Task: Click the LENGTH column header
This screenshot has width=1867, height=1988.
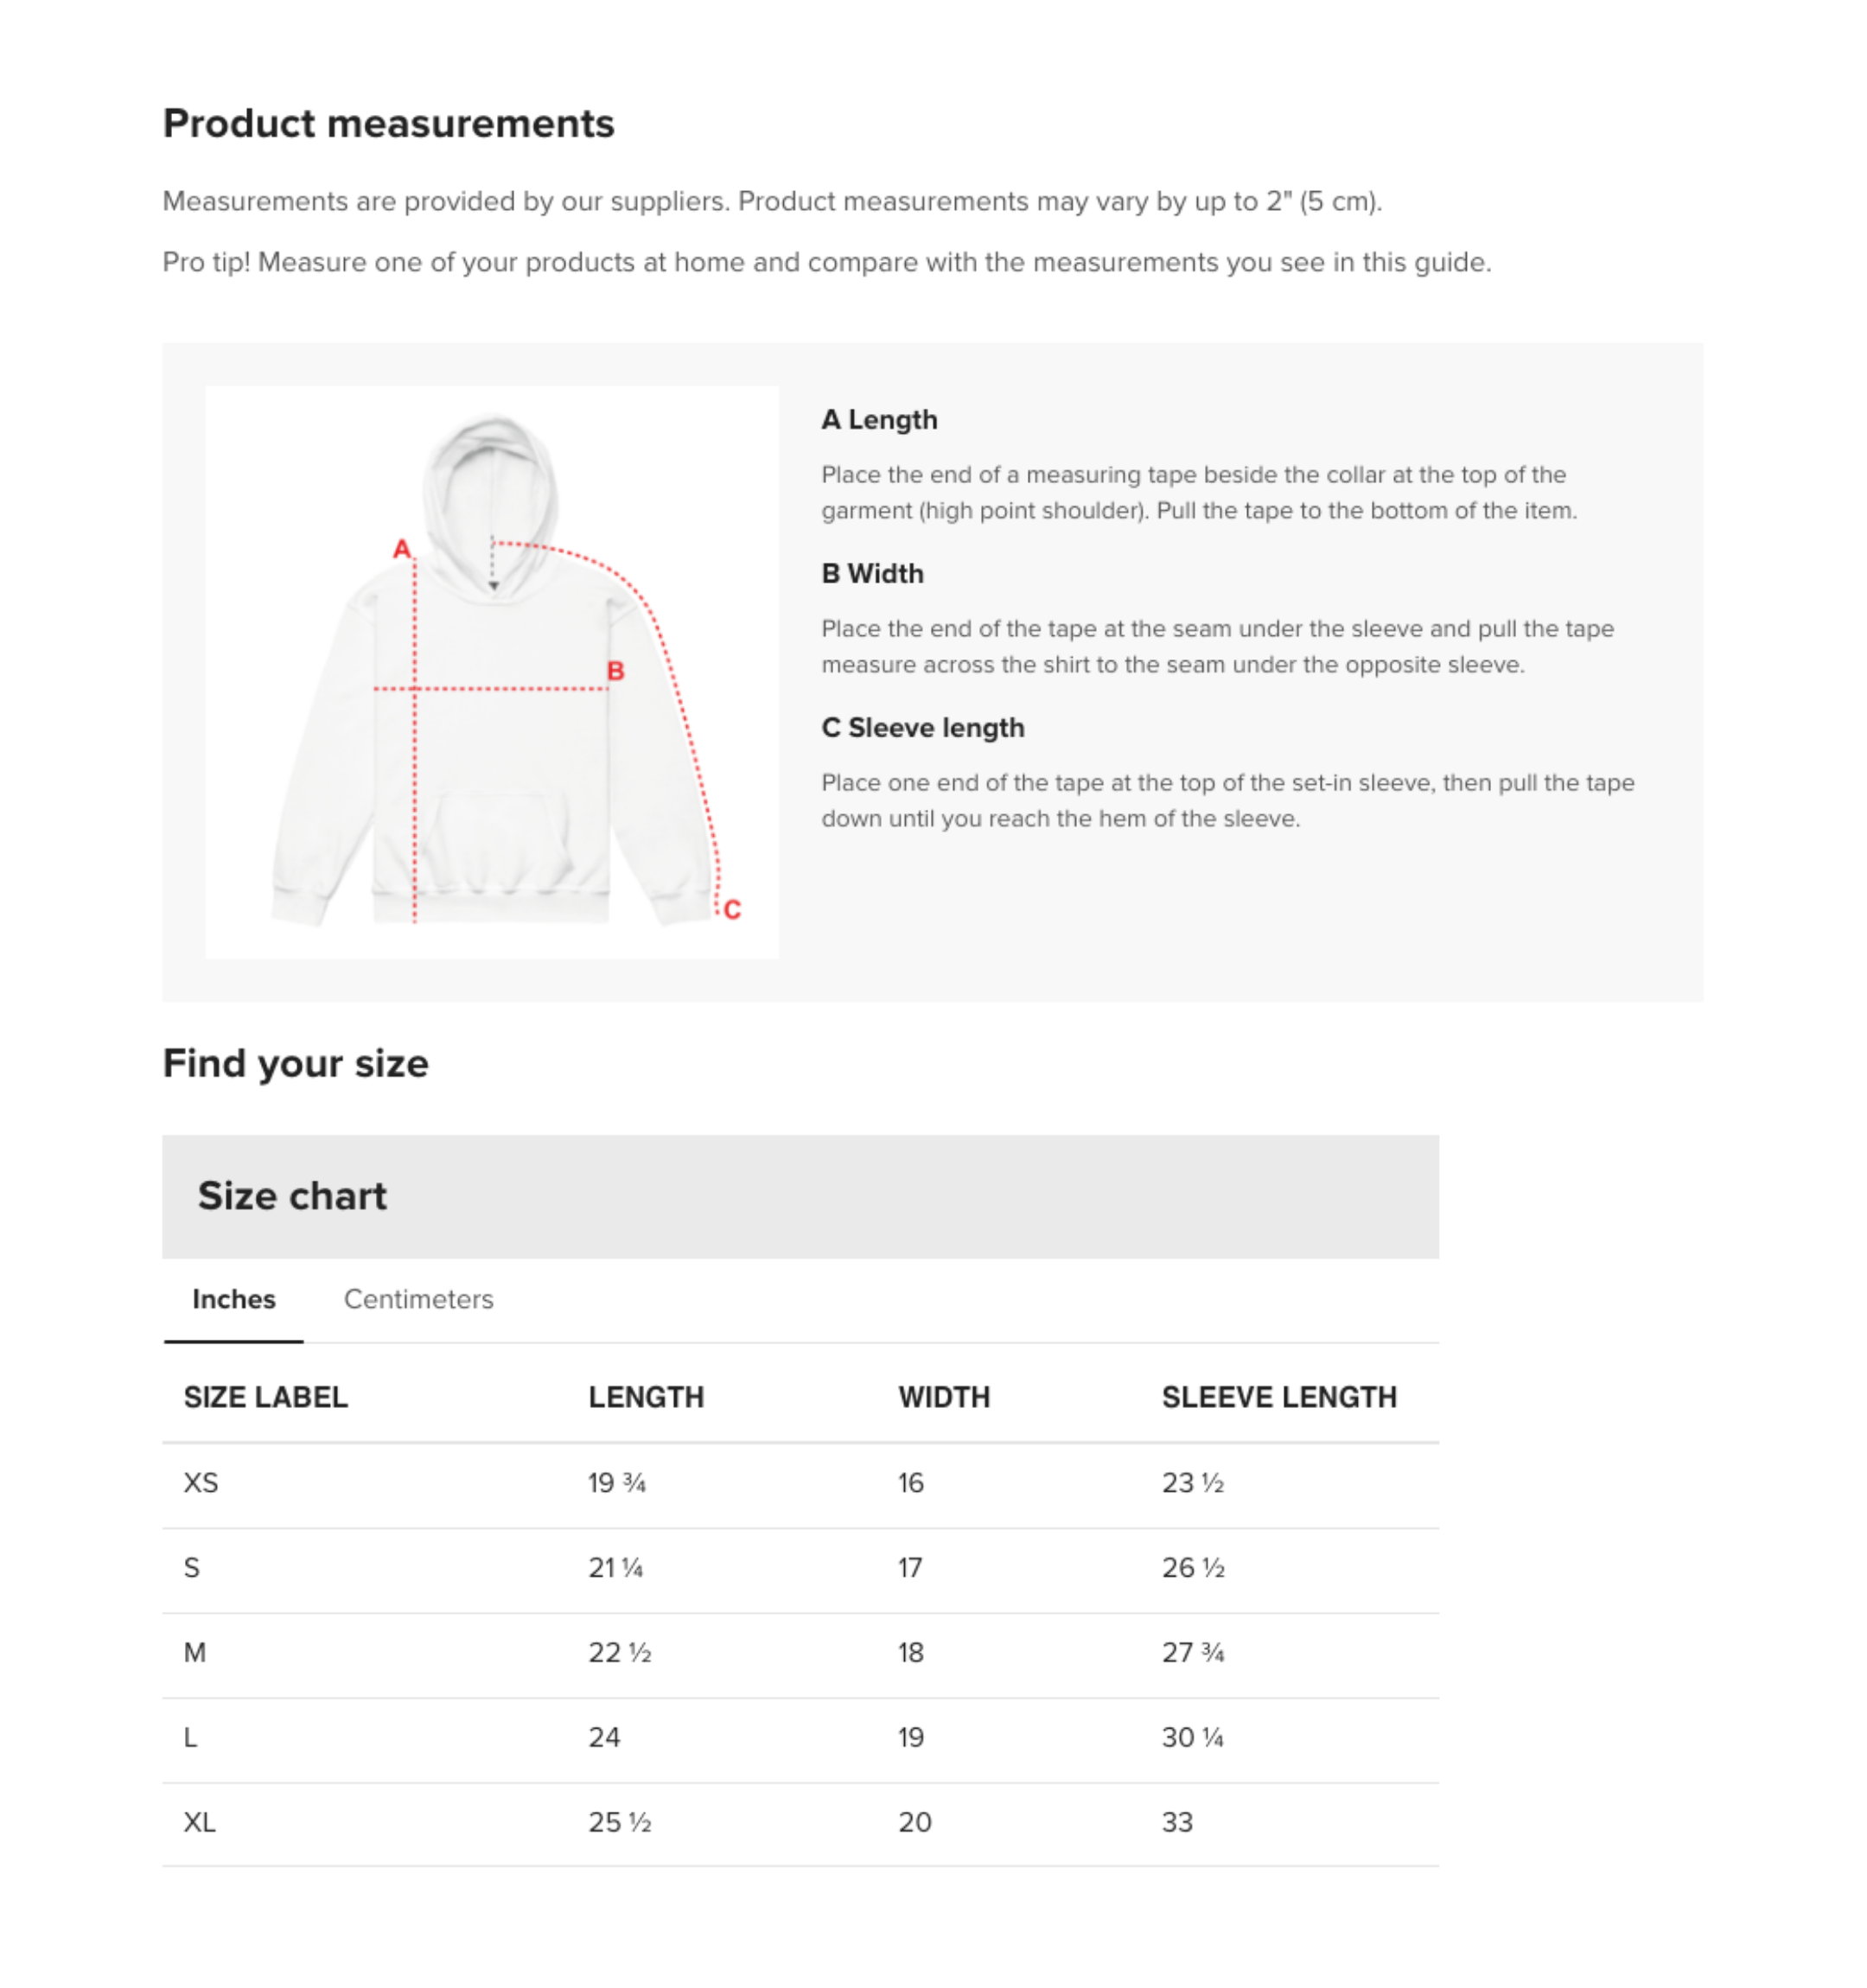Action: (646, 1397)
